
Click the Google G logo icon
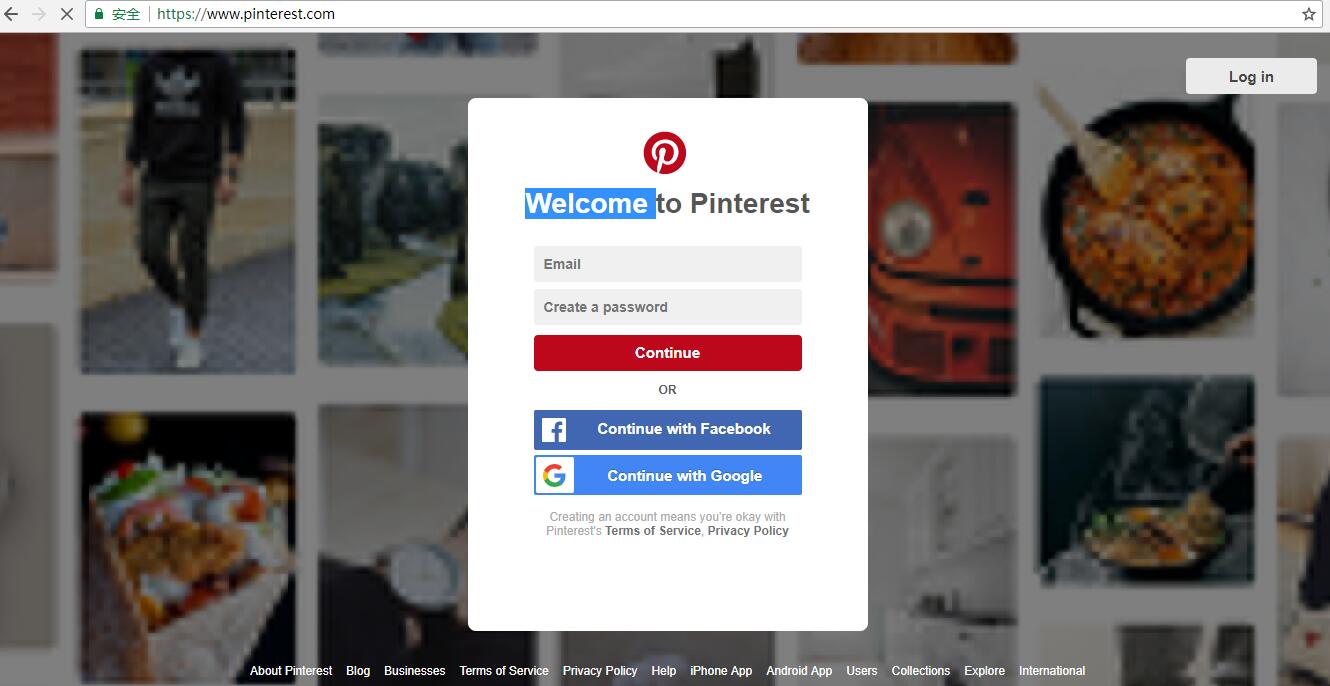(554, 475)
